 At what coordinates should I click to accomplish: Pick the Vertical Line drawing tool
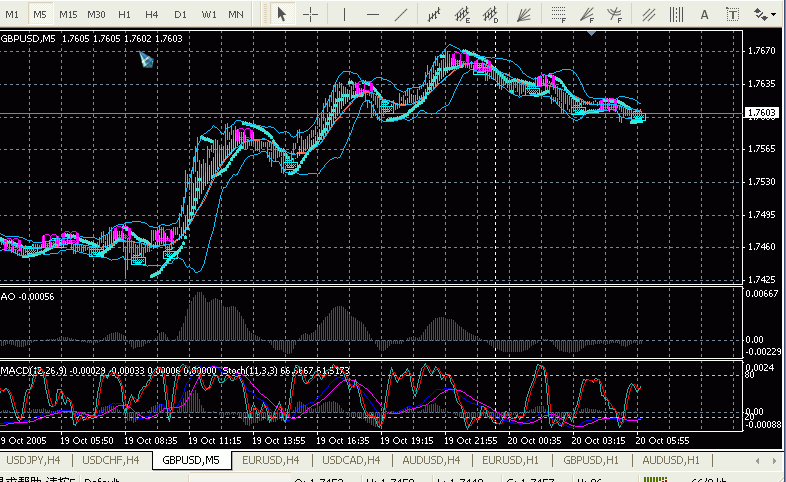(x=345, y=14)
